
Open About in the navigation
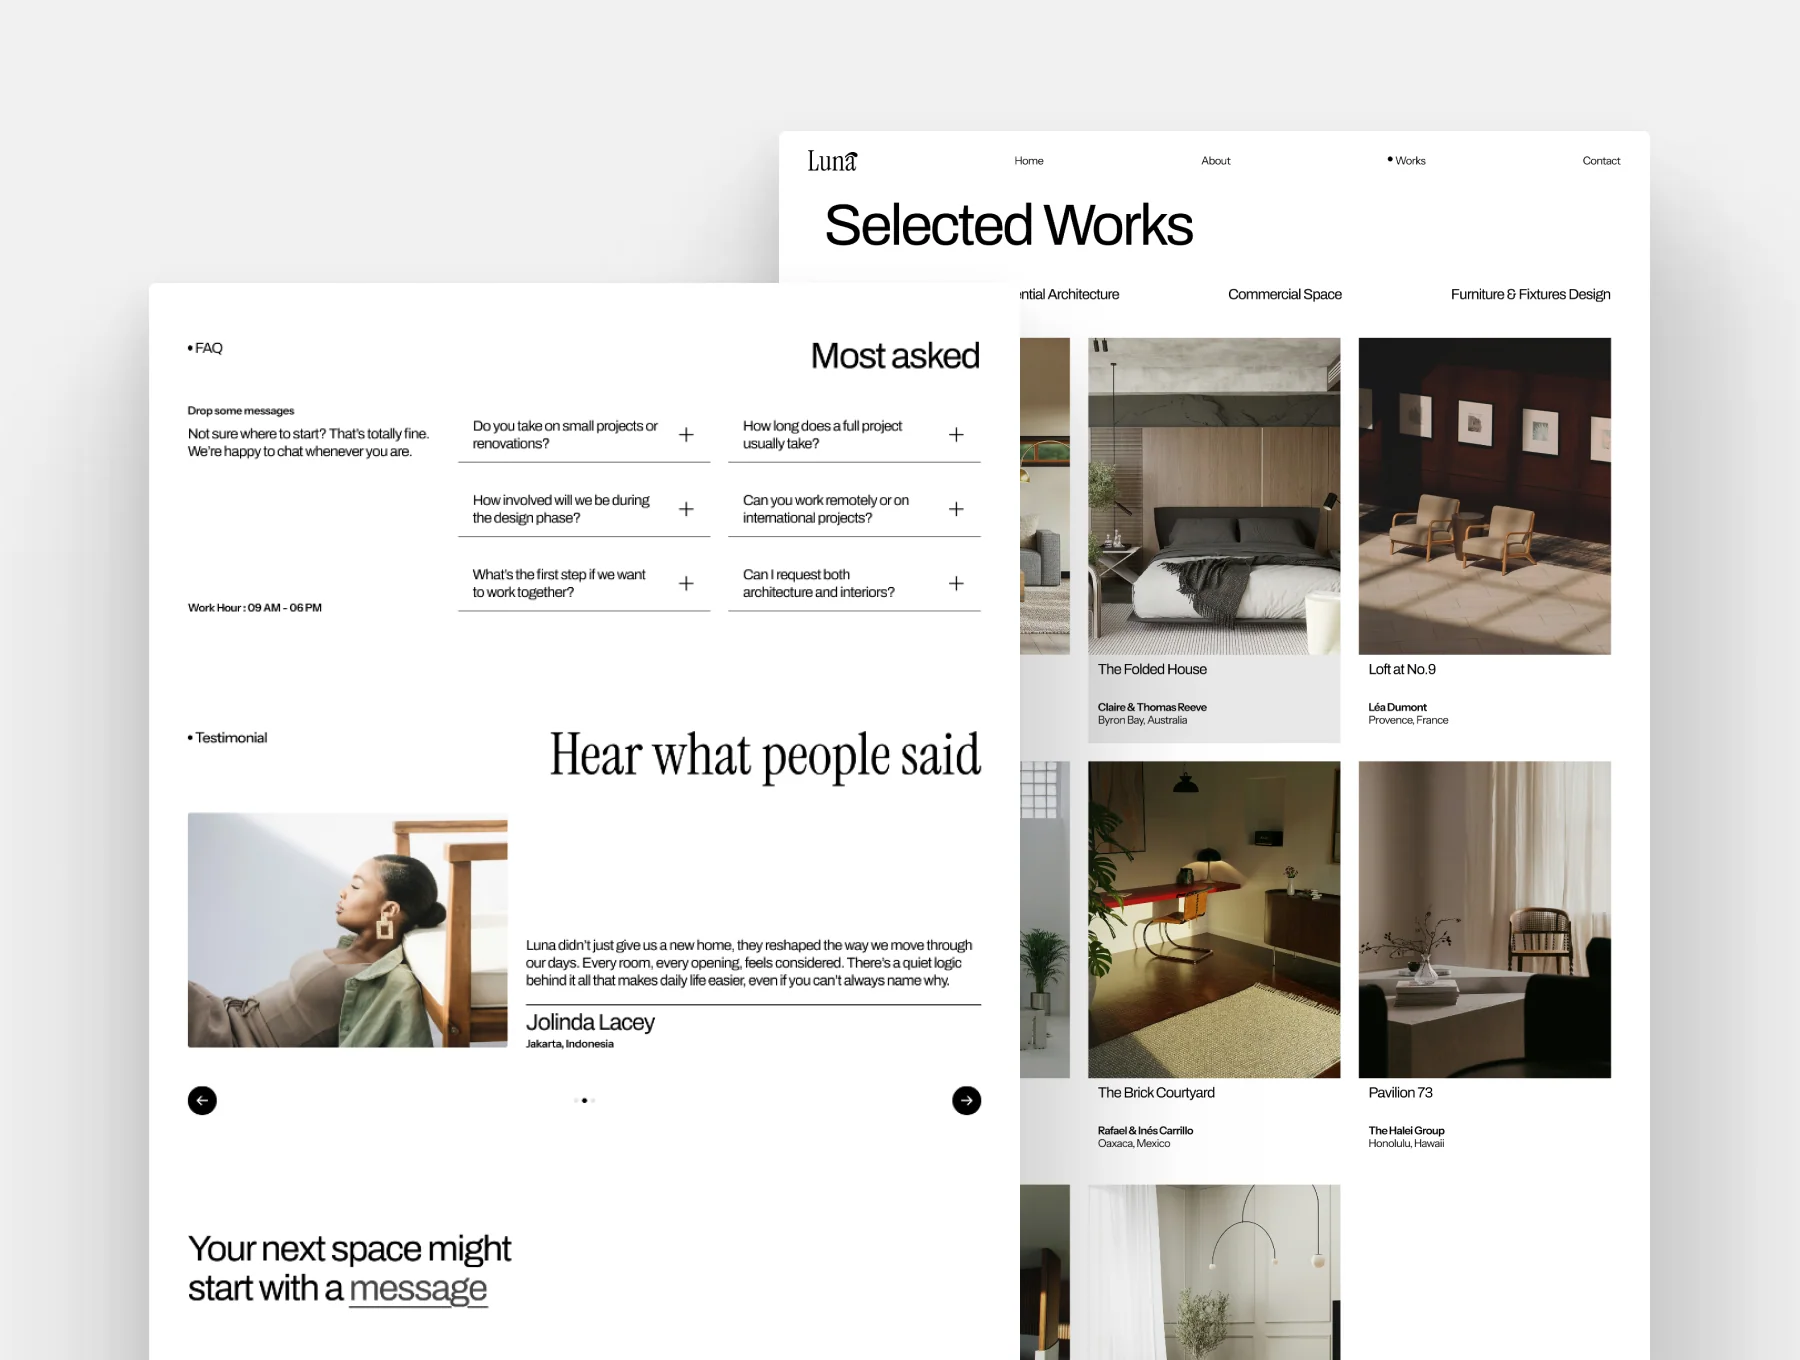(x=1216, y=161)
